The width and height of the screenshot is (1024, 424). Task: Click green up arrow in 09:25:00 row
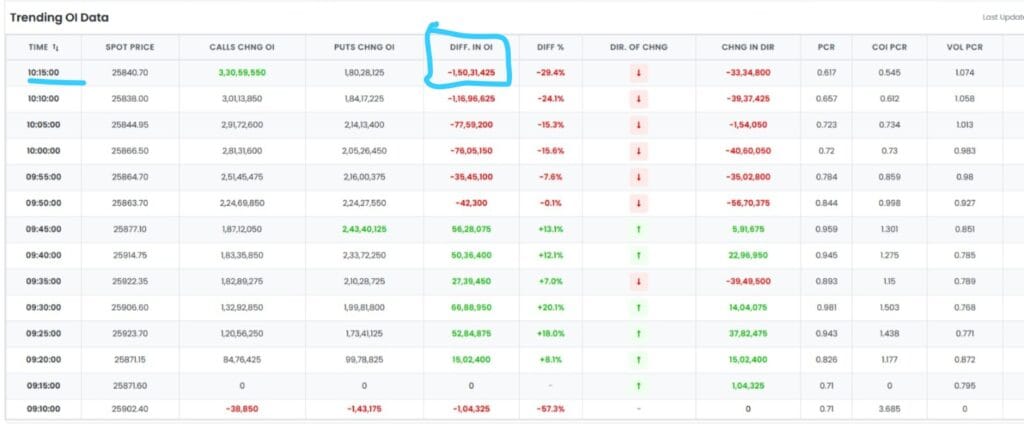(637, 332)
